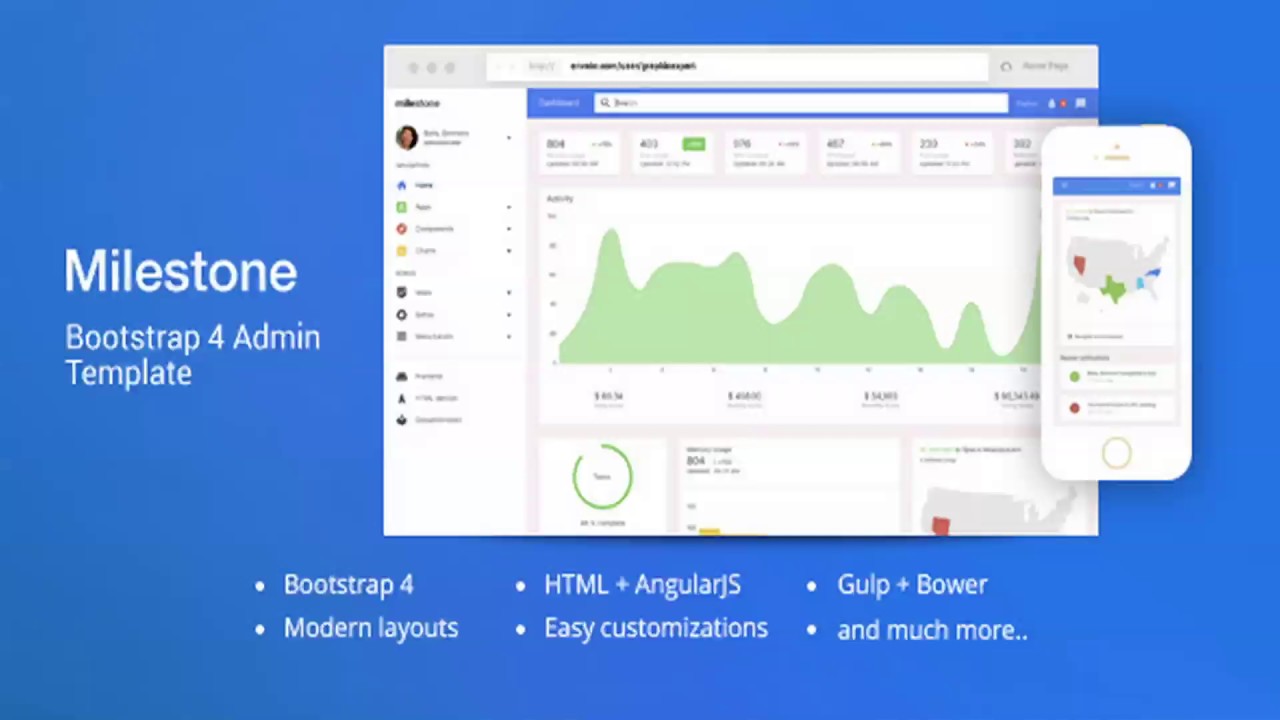Expand the arrow next to the red icon item

click(x=509, y=230)
